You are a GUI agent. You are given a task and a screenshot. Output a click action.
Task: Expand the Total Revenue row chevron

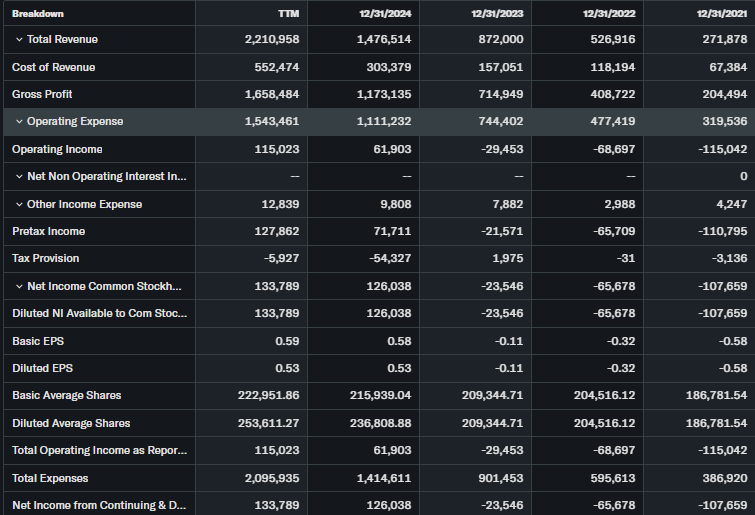(x=19, y=39)
